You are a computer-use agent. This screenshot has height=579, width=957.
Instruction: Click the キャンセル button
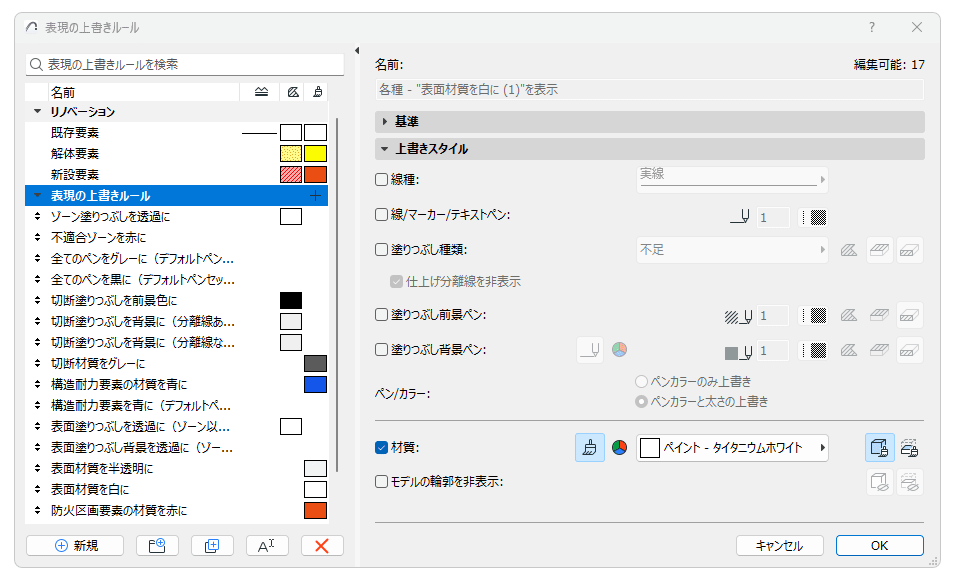point(779,546)
